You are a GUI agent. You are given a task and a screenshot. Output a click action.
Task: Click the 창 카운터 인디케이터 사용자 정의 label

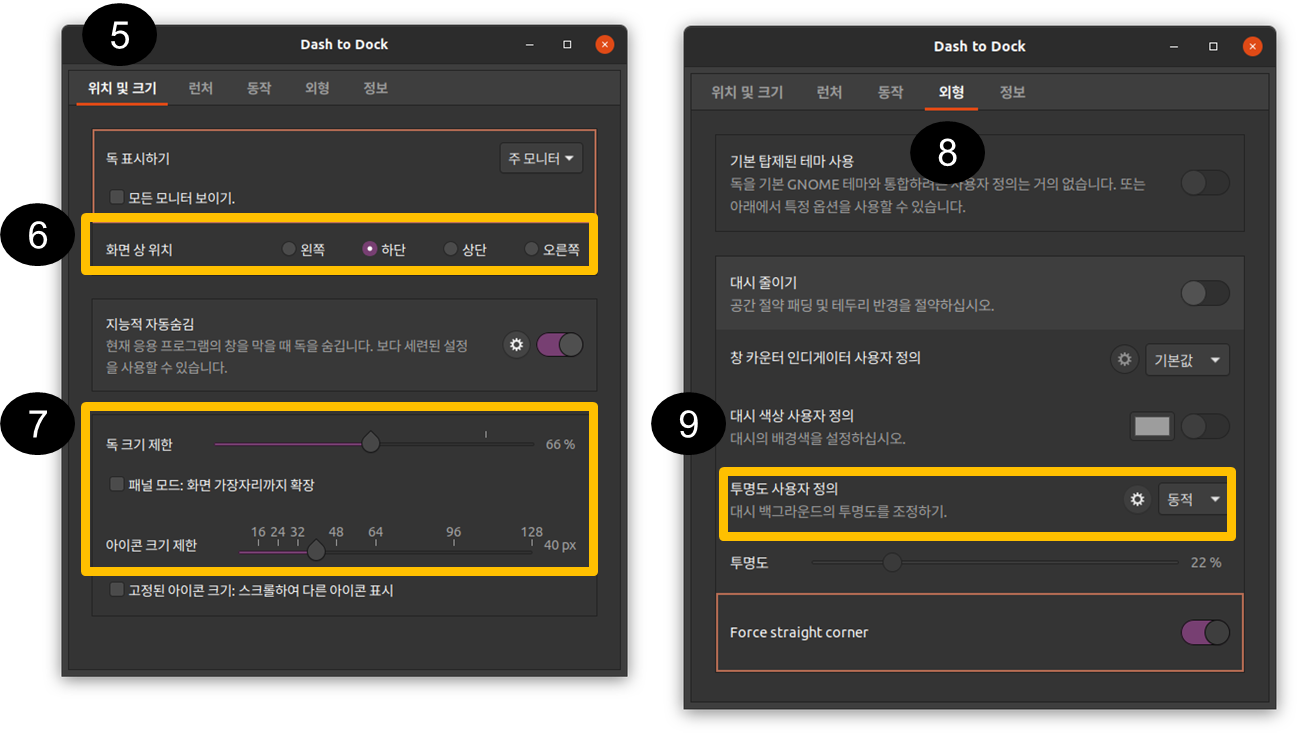tap(825, 357)
